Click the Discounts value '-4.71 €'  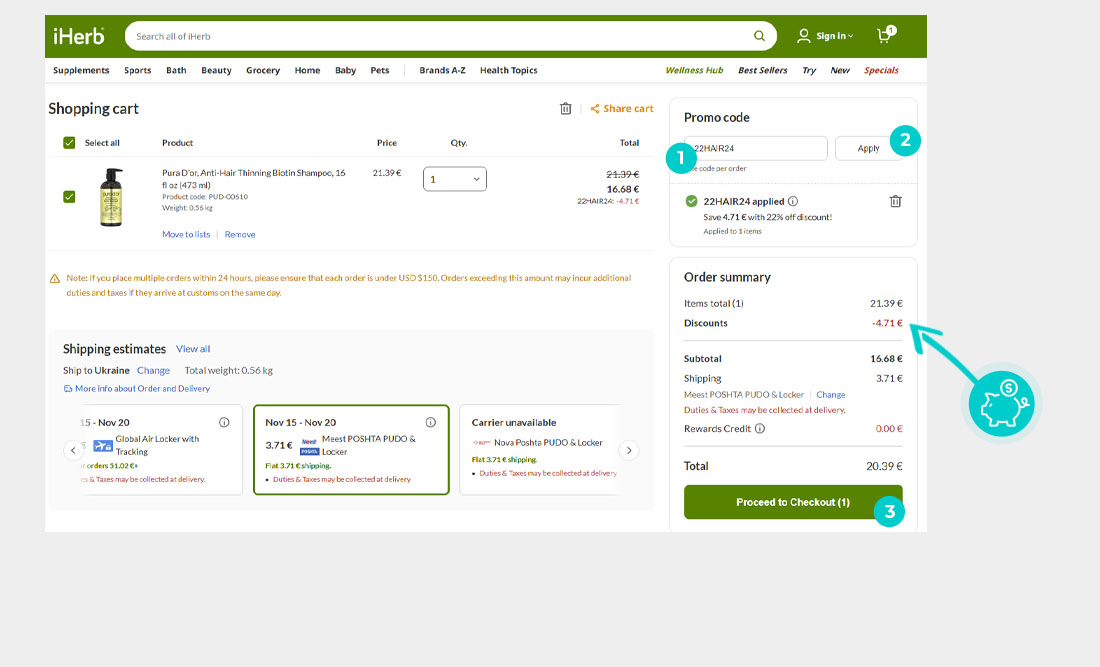point(887,323)
